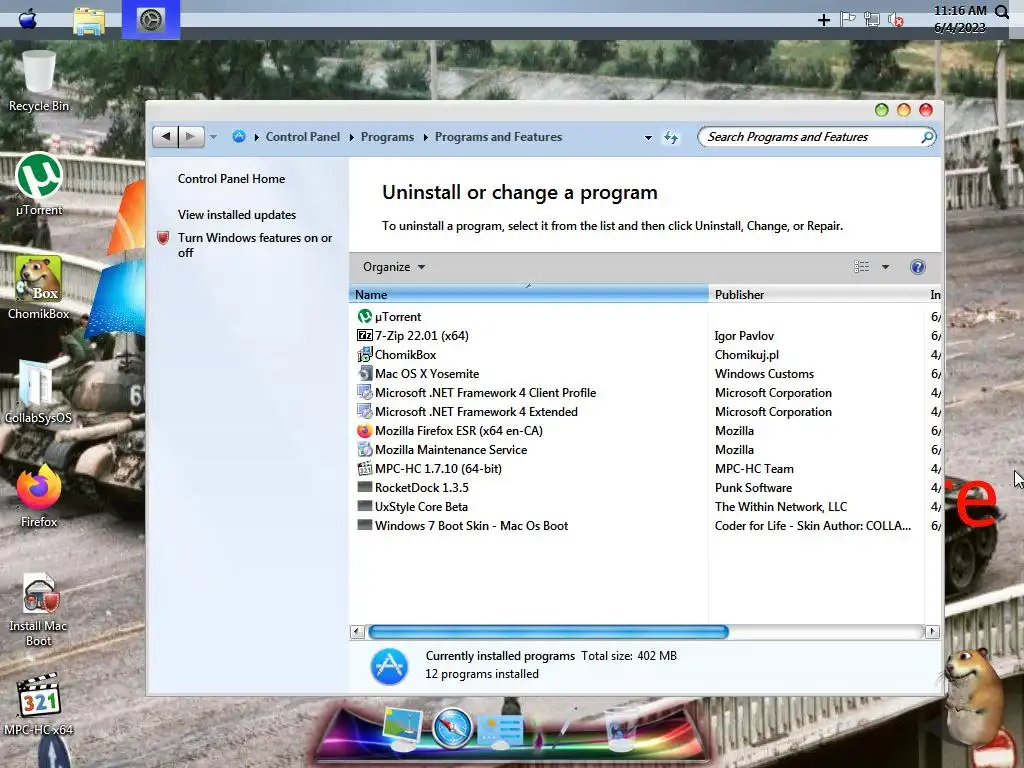
Task: Open the Organize dropdown menu
Action: coord(394,266)
